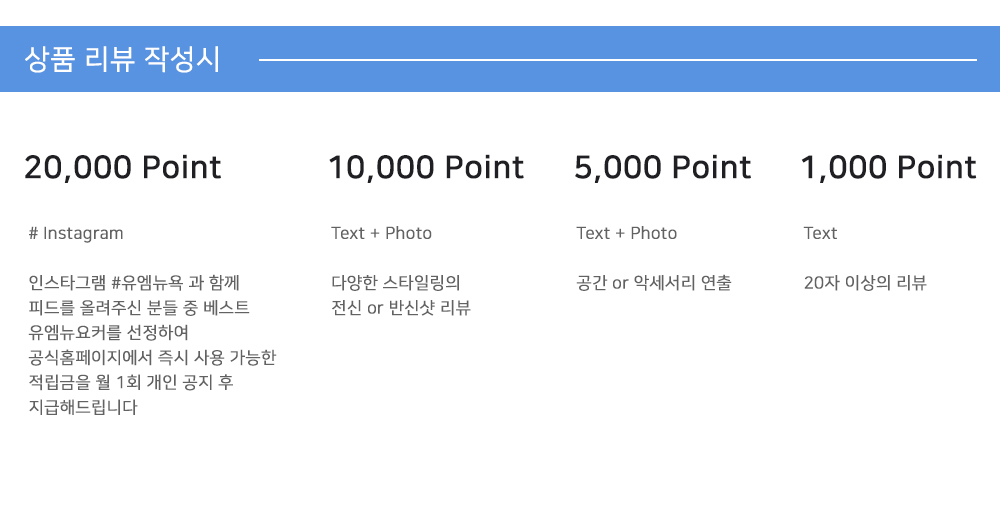The image size is (1000, 525).
Task: Click the 1,000 Point heading
Action: point(888,167)
